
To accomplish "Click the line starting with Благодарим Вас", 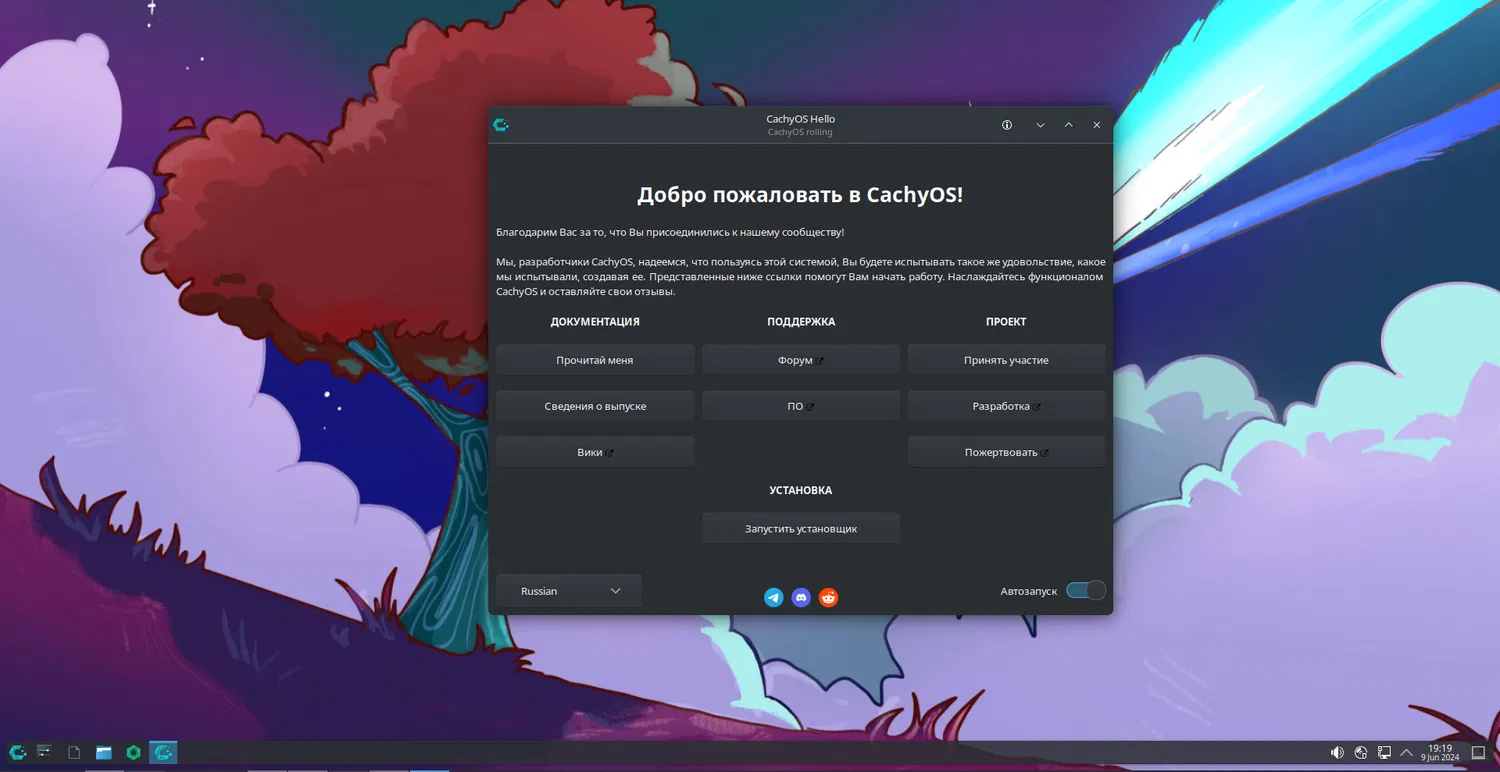I will pos(670,232).
